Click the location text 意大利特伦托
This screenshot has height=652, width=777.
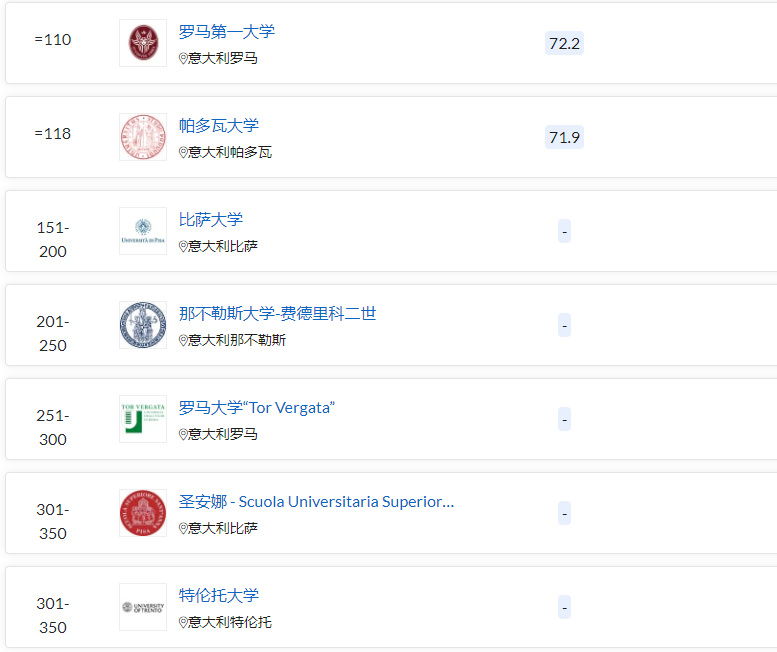pos(230,622)
